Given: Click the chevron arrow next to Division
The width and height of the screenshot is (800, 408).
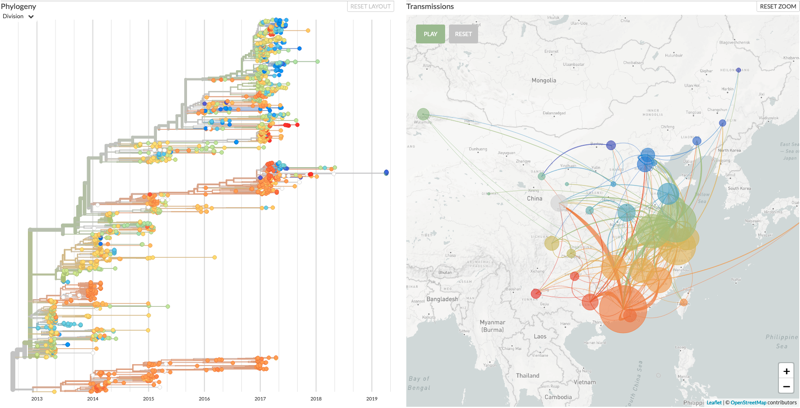Looking at the screenshot, I should point(31,17).
